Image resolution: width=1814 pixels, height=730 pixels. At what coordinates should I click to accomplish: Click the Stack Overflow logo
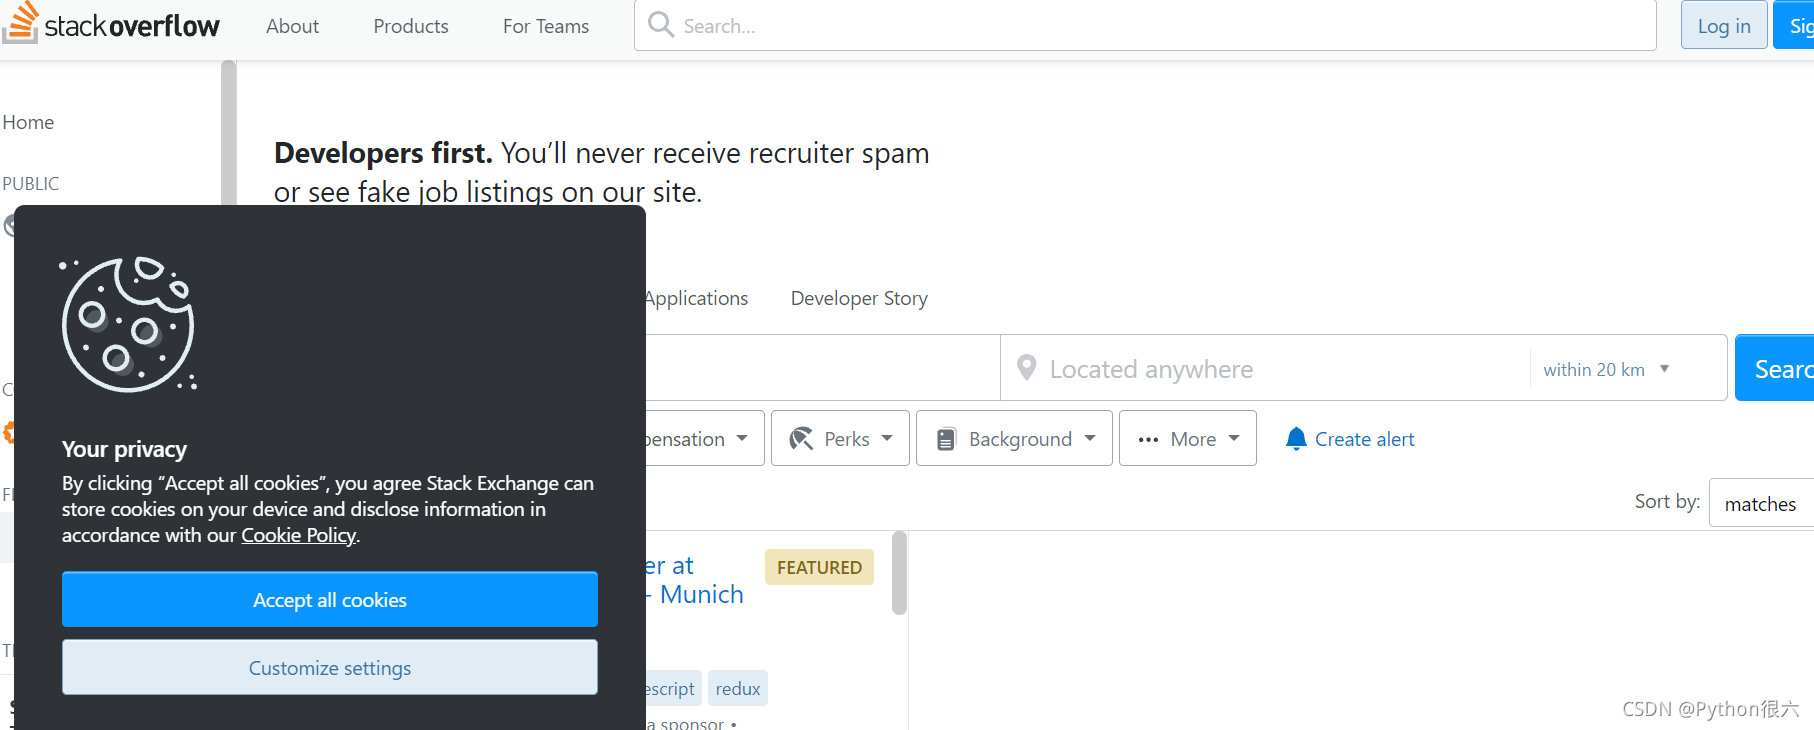coord(111,24)
